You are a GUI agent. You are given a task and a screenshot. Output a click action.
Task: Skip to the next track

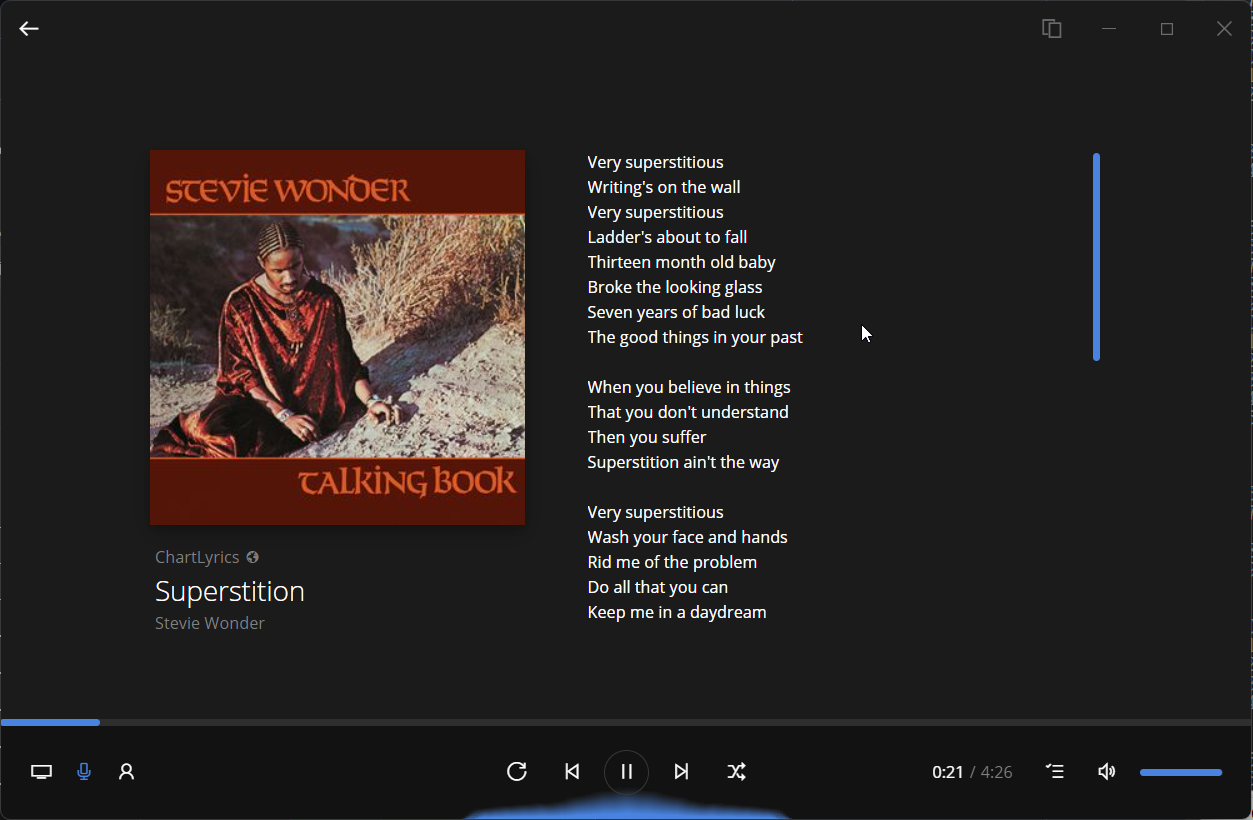click(681, 771)
